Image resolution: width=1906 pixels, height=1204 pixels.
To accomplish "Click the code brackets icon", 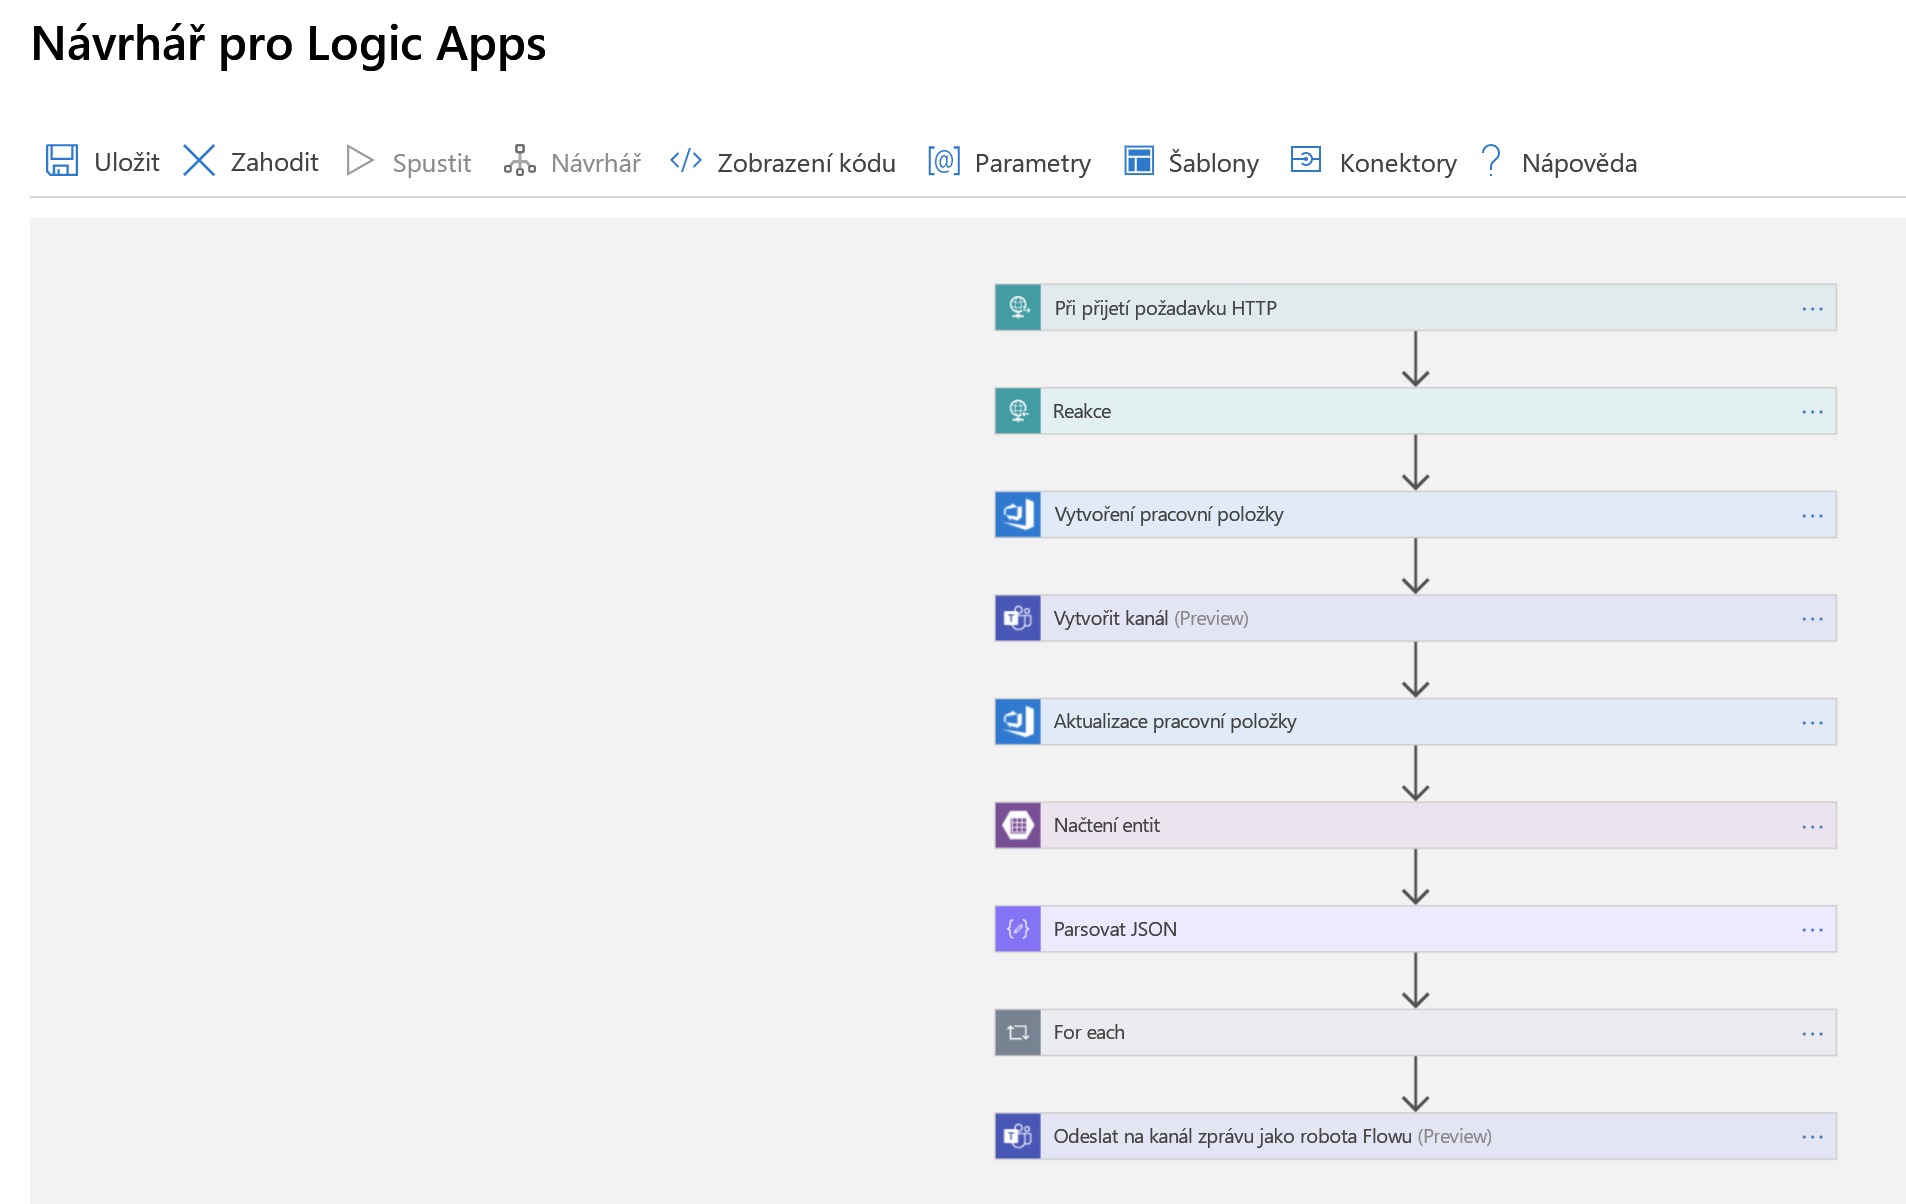I will (686, 160).
